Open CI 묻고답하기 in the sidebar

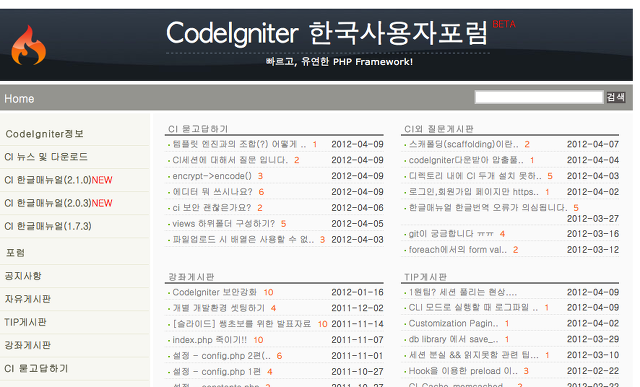pyautogui.click(x=36, y=368)
